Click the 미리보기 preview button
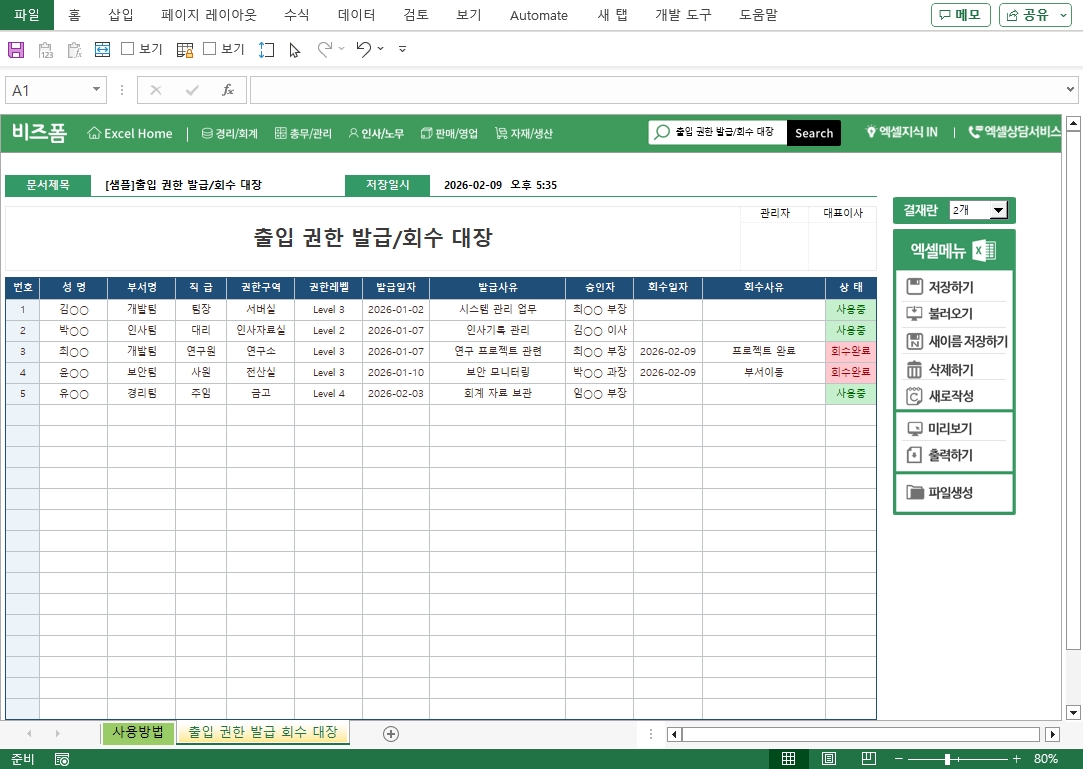 [949, 429]
